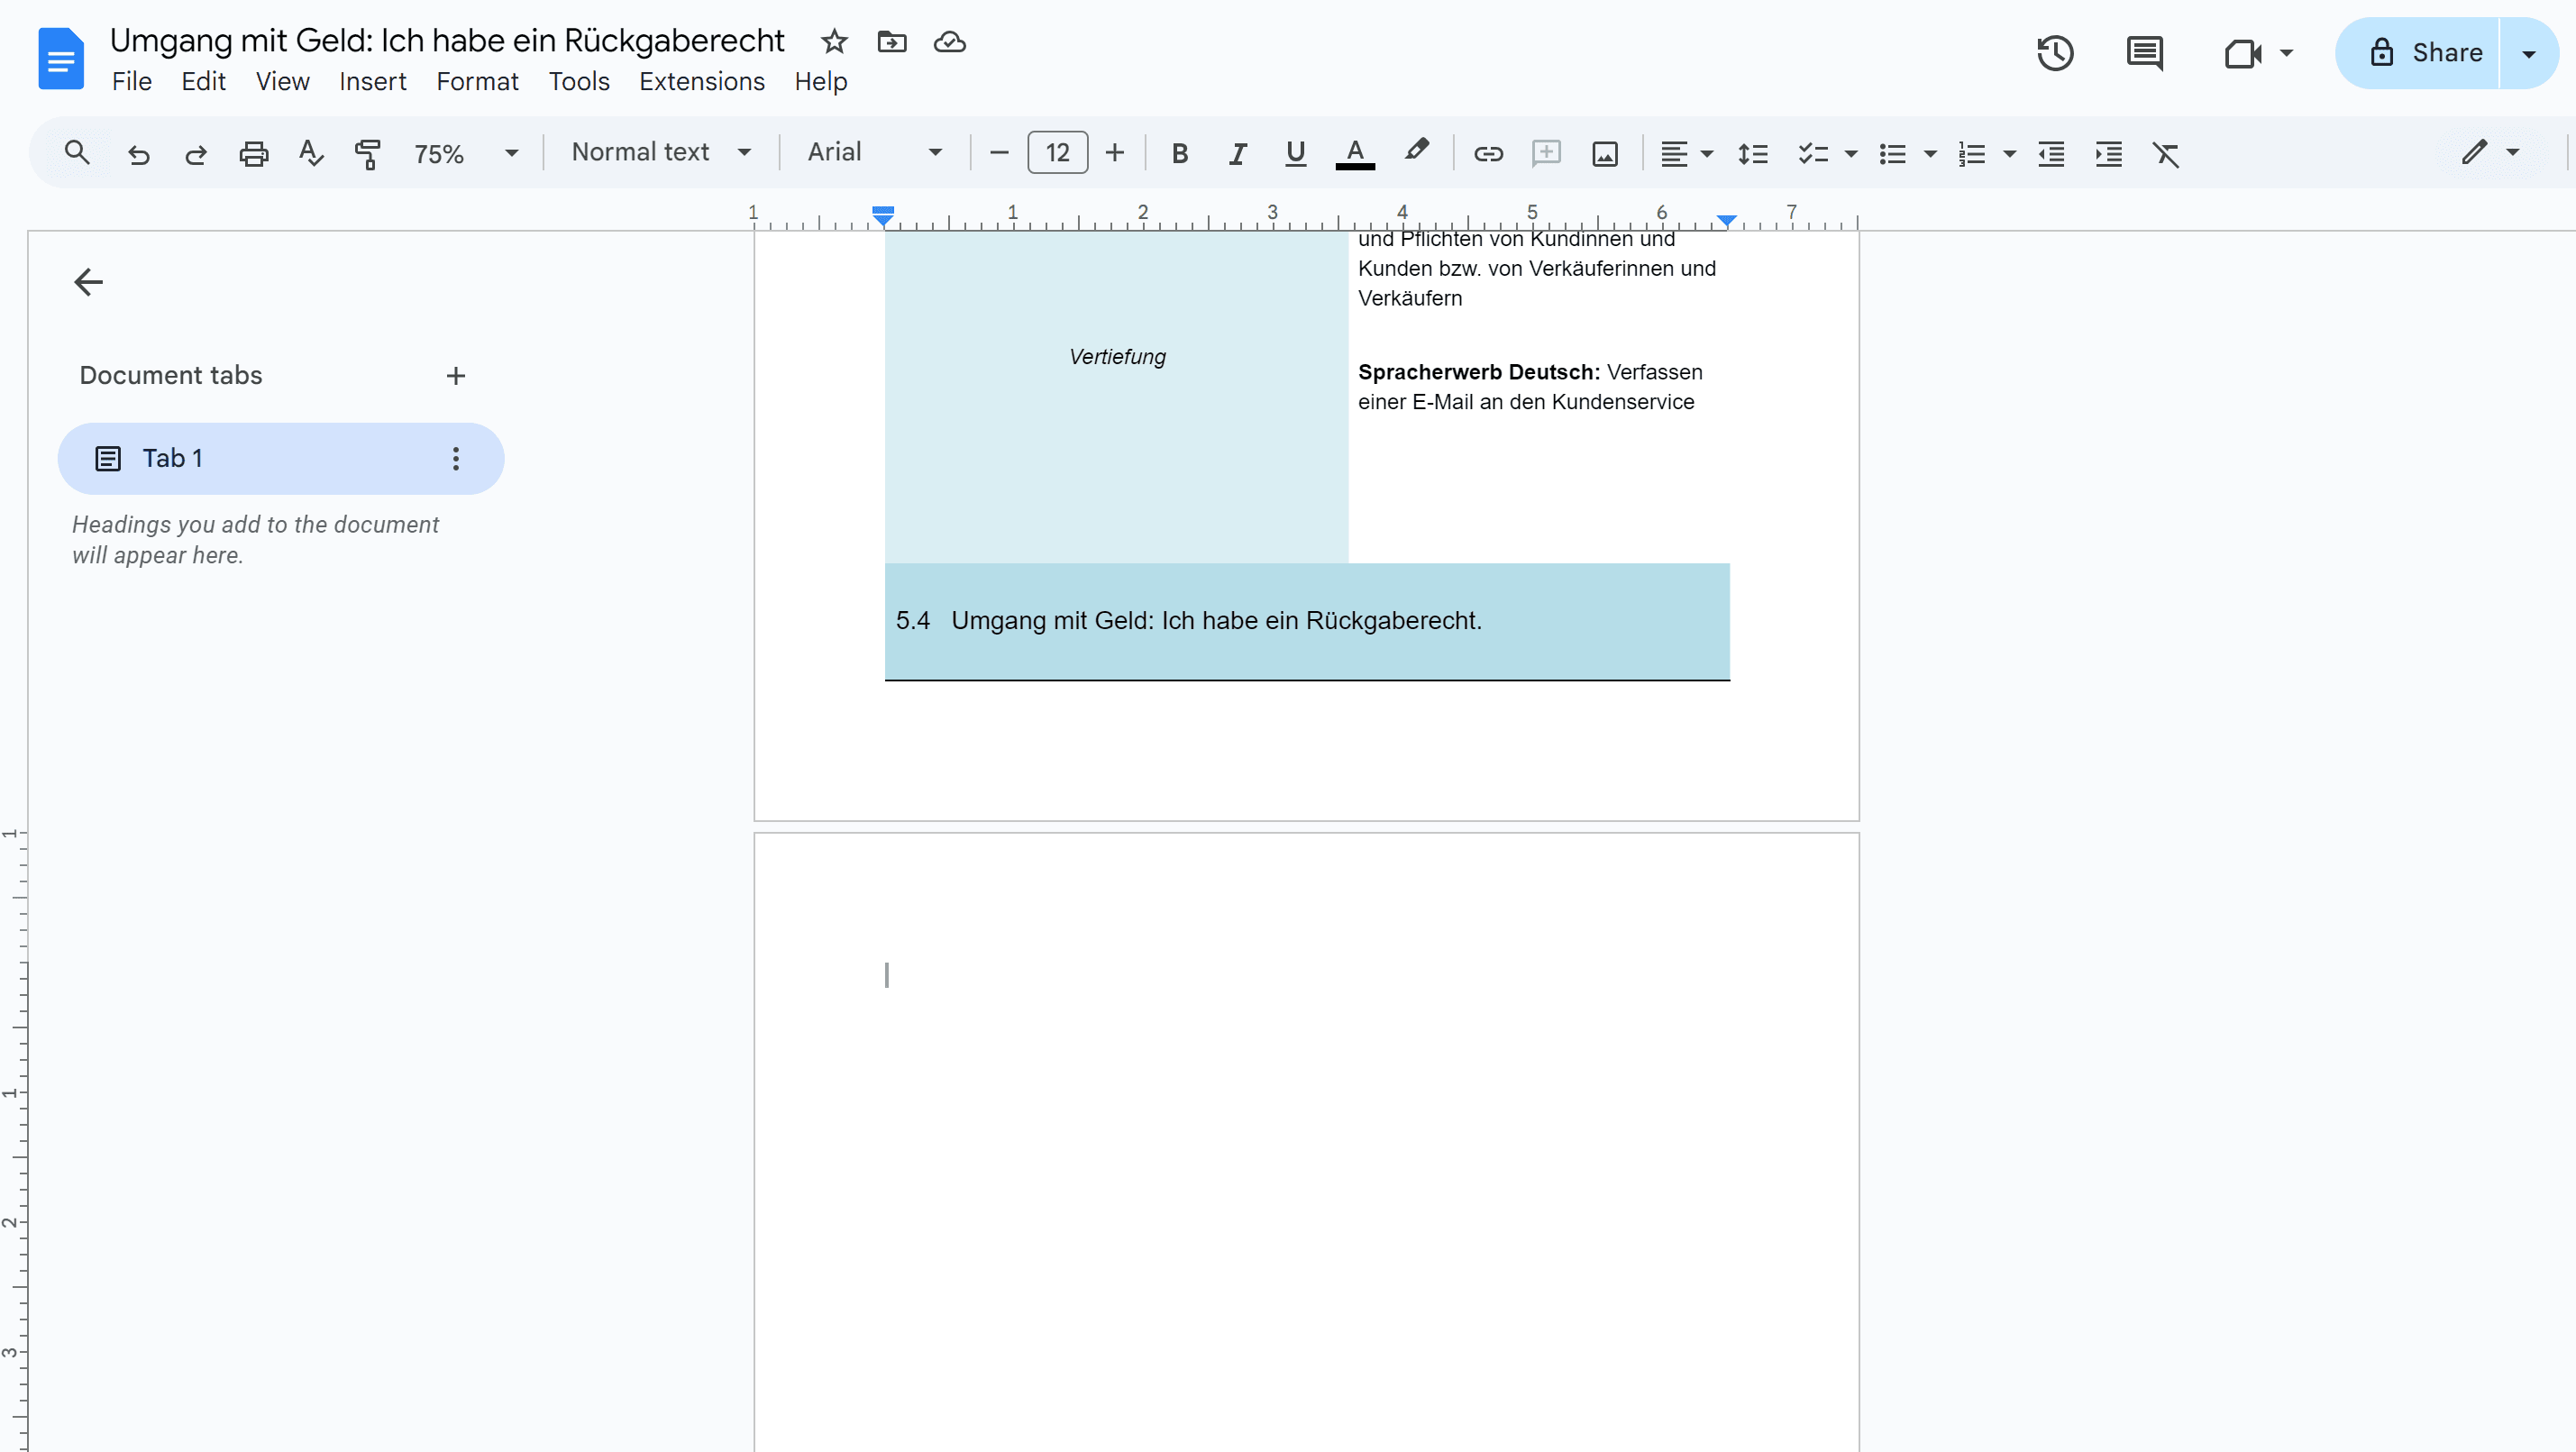Screen dimensions: 2576x1452
Task: Open the Insert menu
Action: pos(372,82)
